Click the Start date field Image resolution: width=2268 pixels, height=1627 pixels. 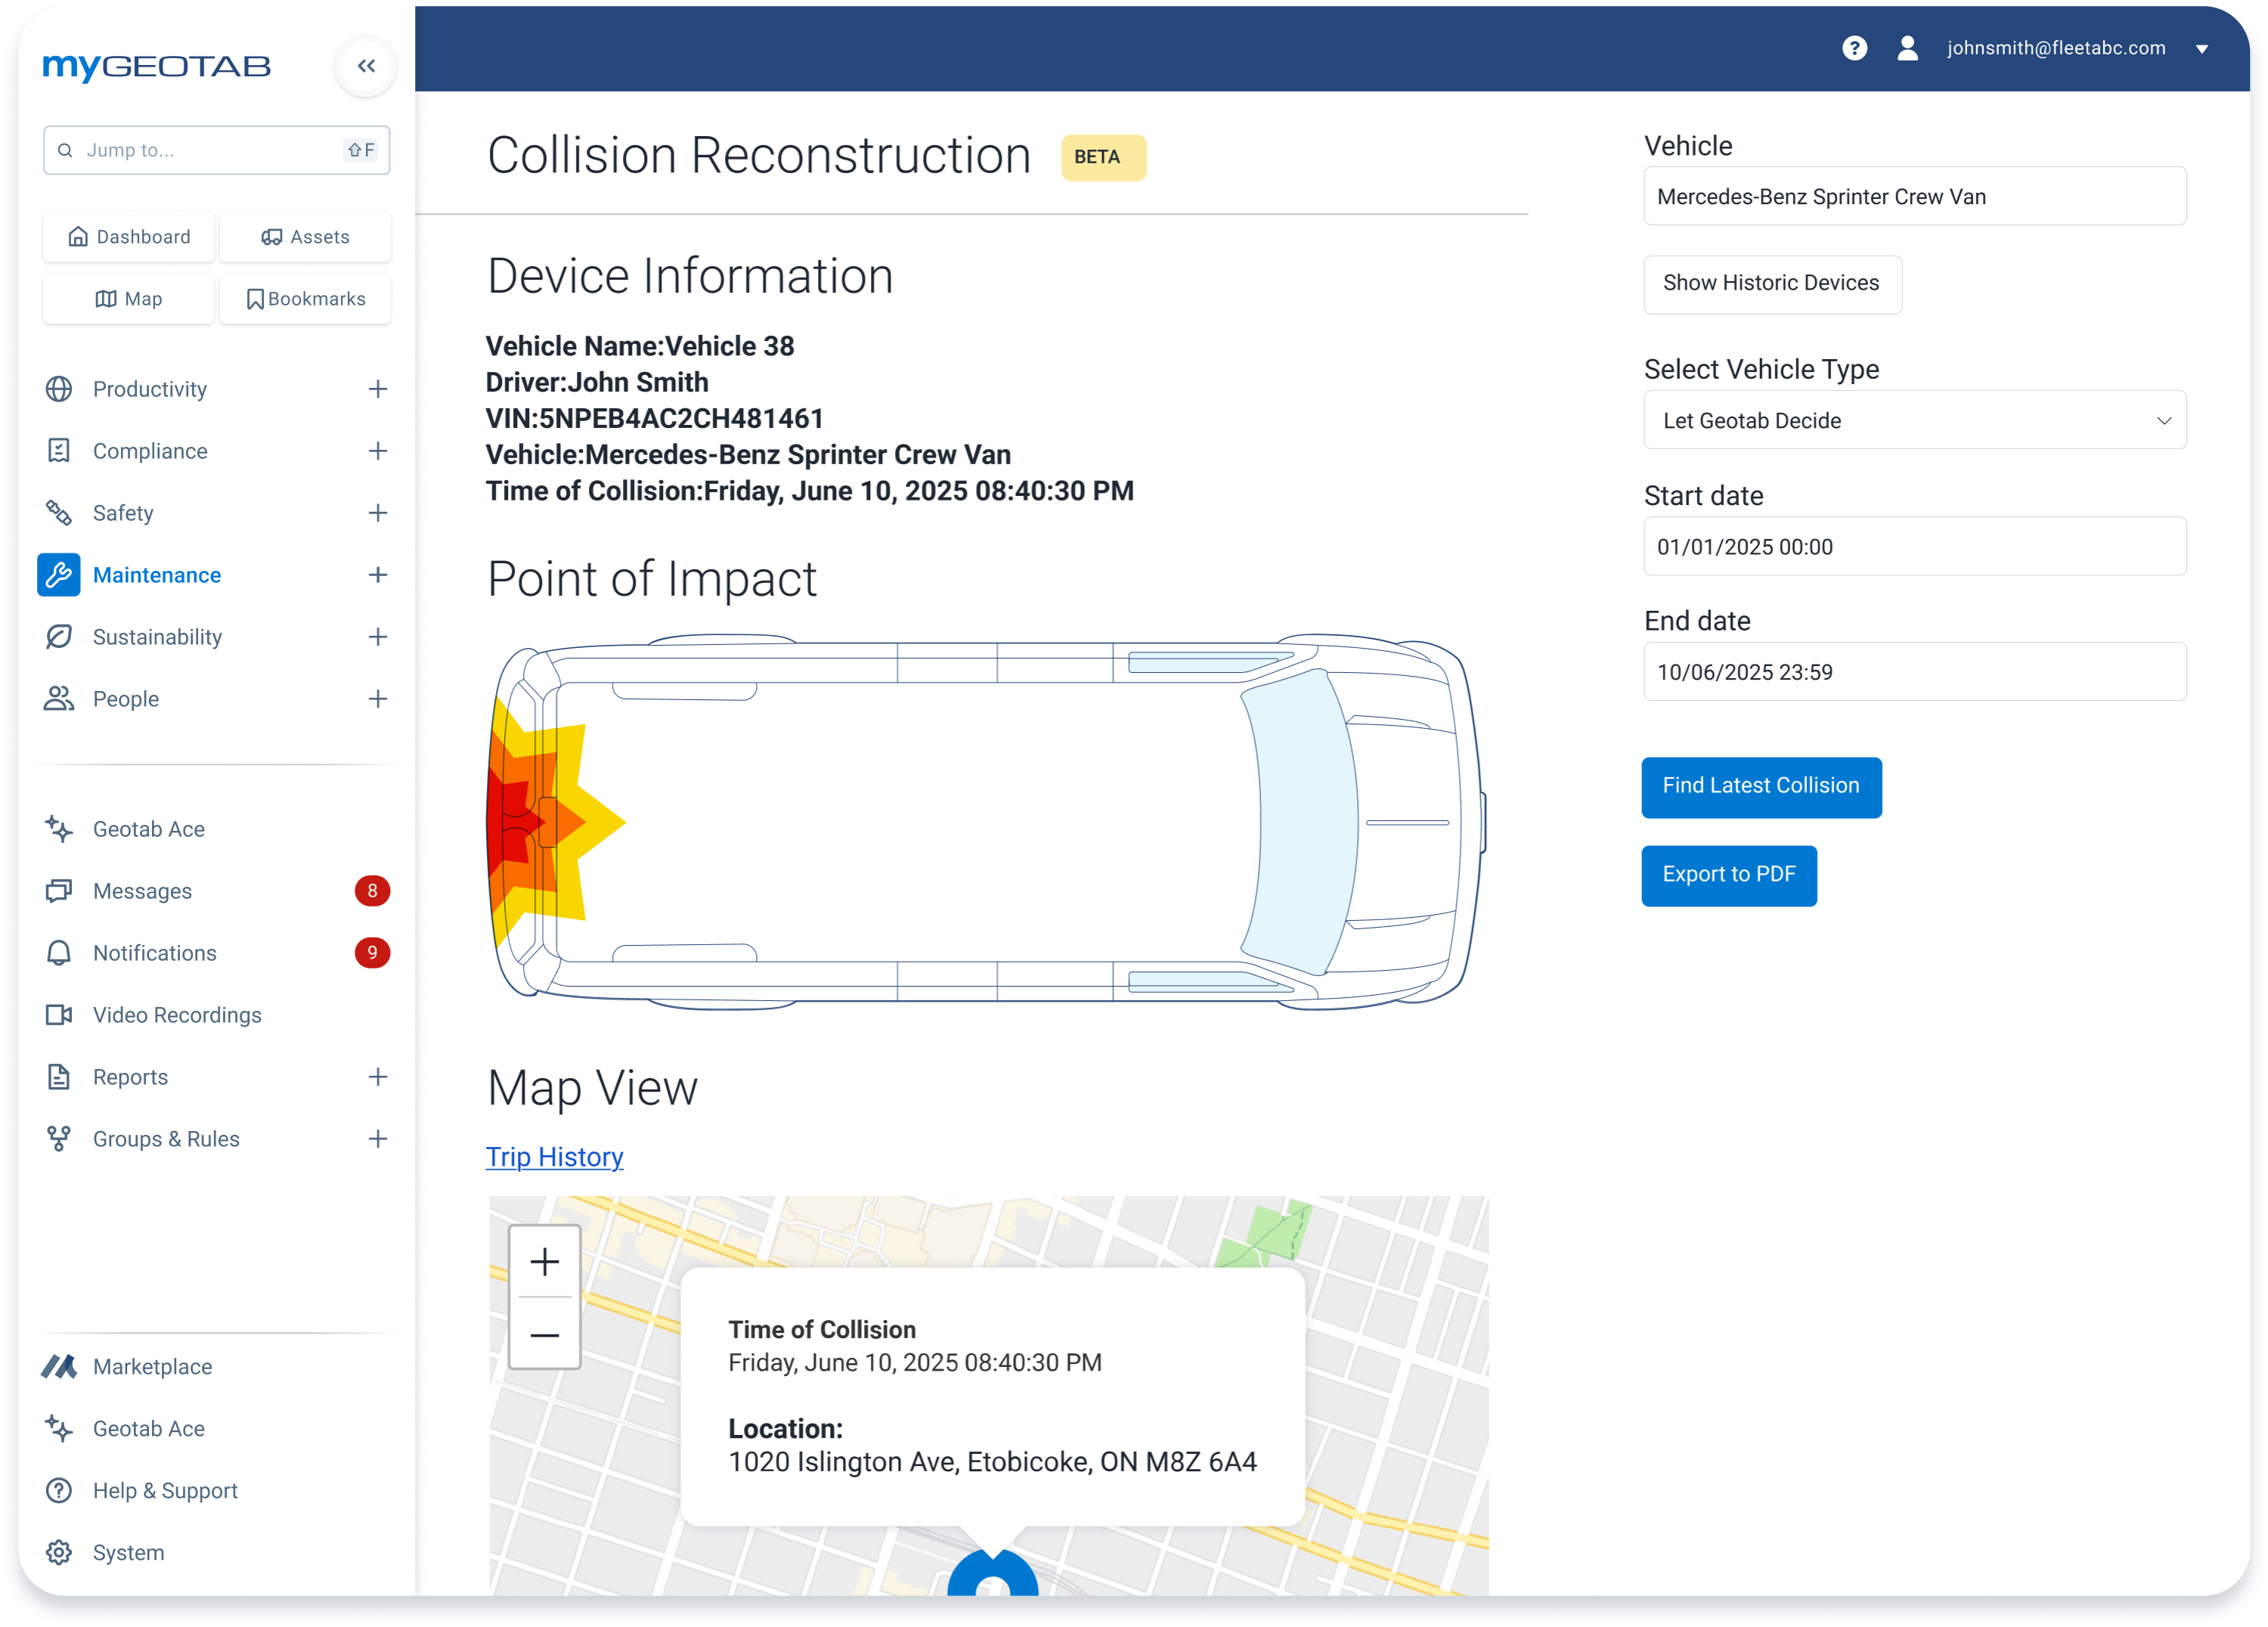[1914, 546]
